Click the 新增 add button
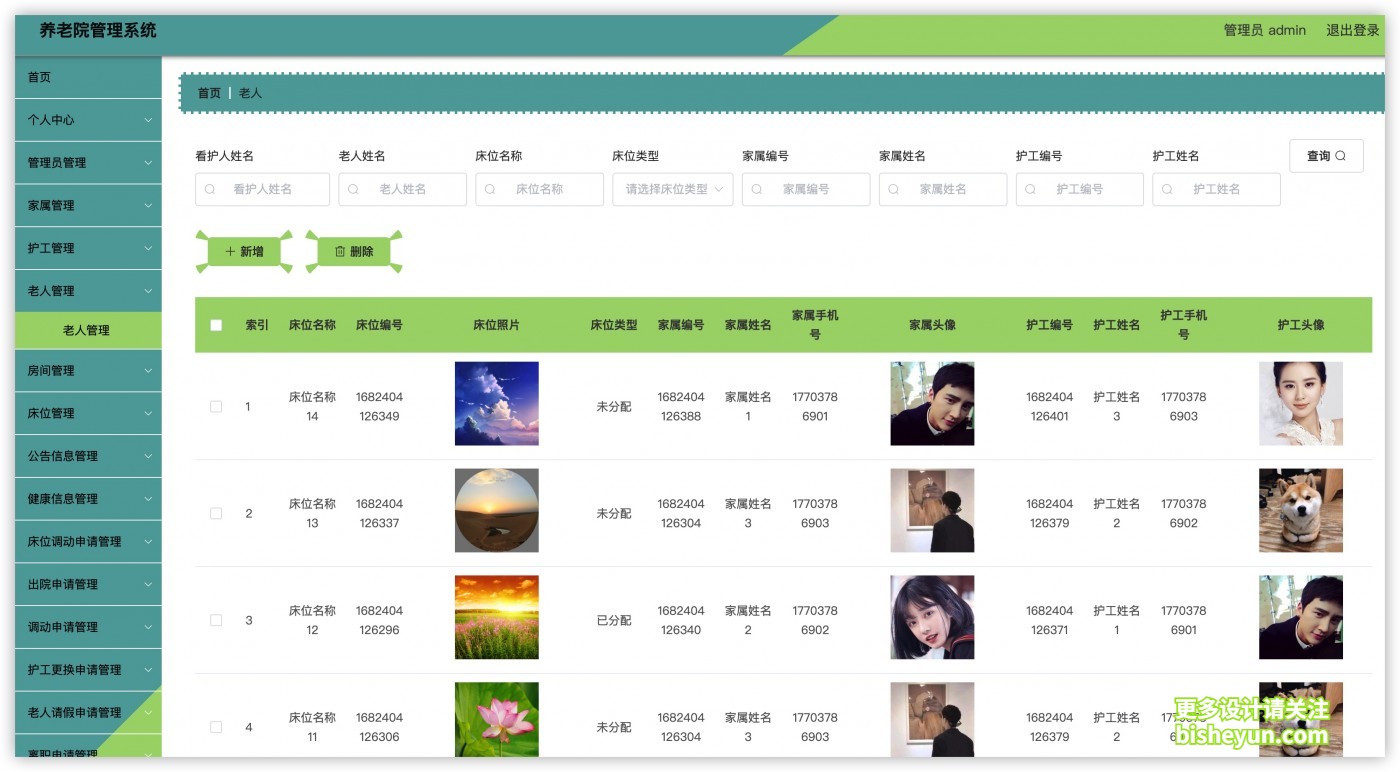Screen dimensions: 1400x772 click(x=244, y=252)
